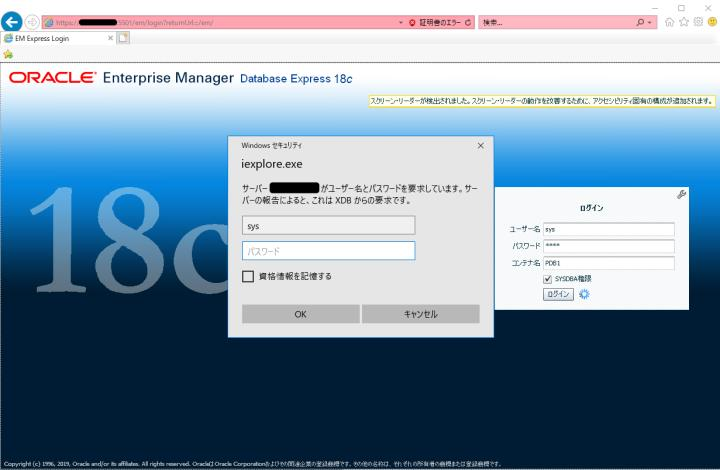Screen dimensions: 720x470
Task: Click the パスワード field in login panel
Action: click(x=609, y=246)
